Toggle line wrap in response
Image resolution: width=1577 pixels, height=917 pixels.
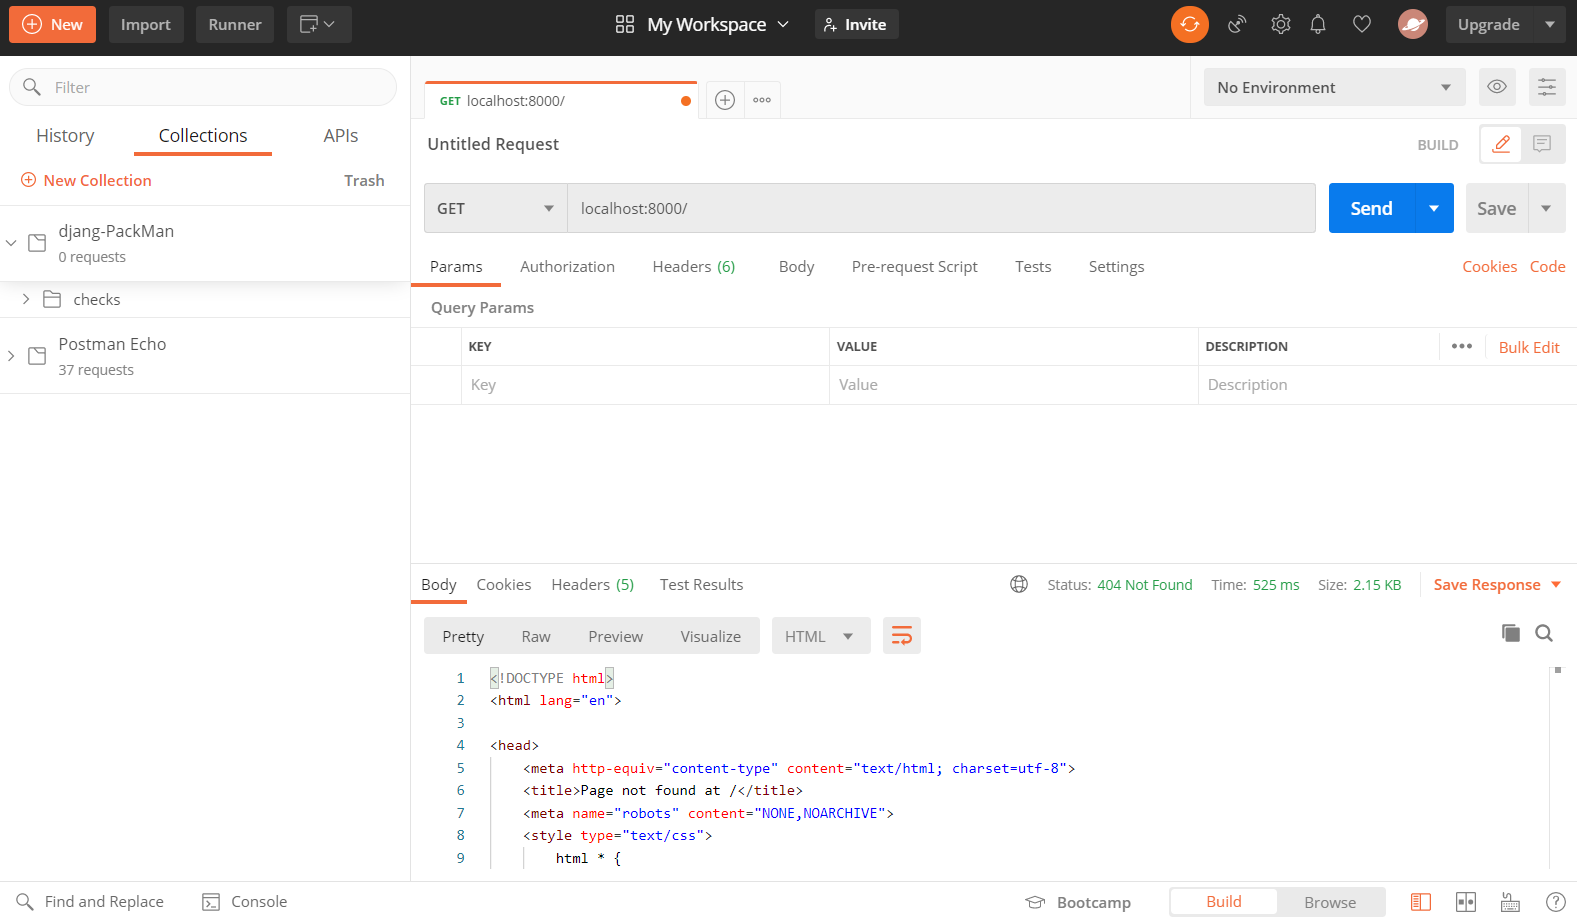pos(901,636)
